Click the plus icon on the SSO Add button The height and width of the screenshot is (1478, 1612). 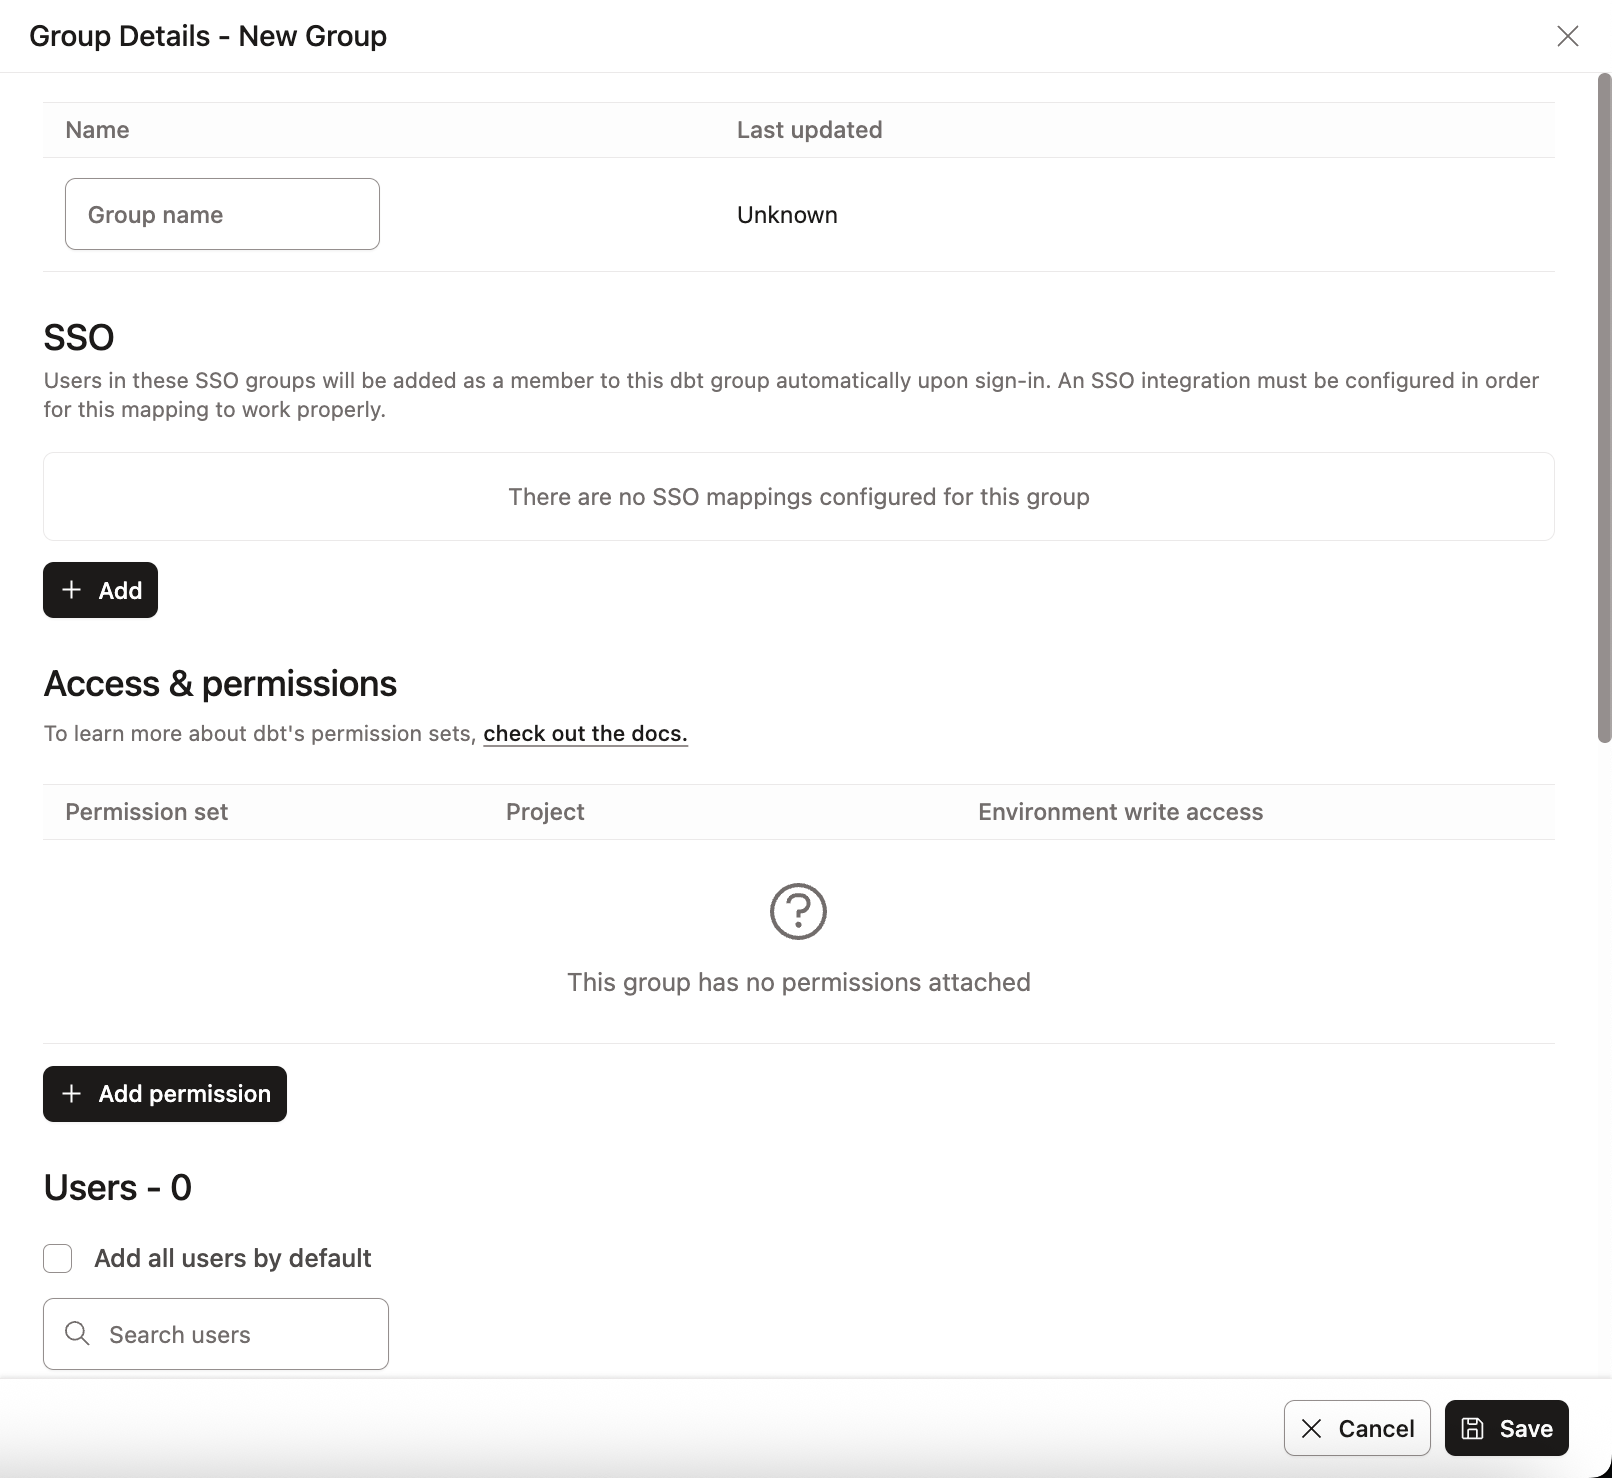(71, 590)
